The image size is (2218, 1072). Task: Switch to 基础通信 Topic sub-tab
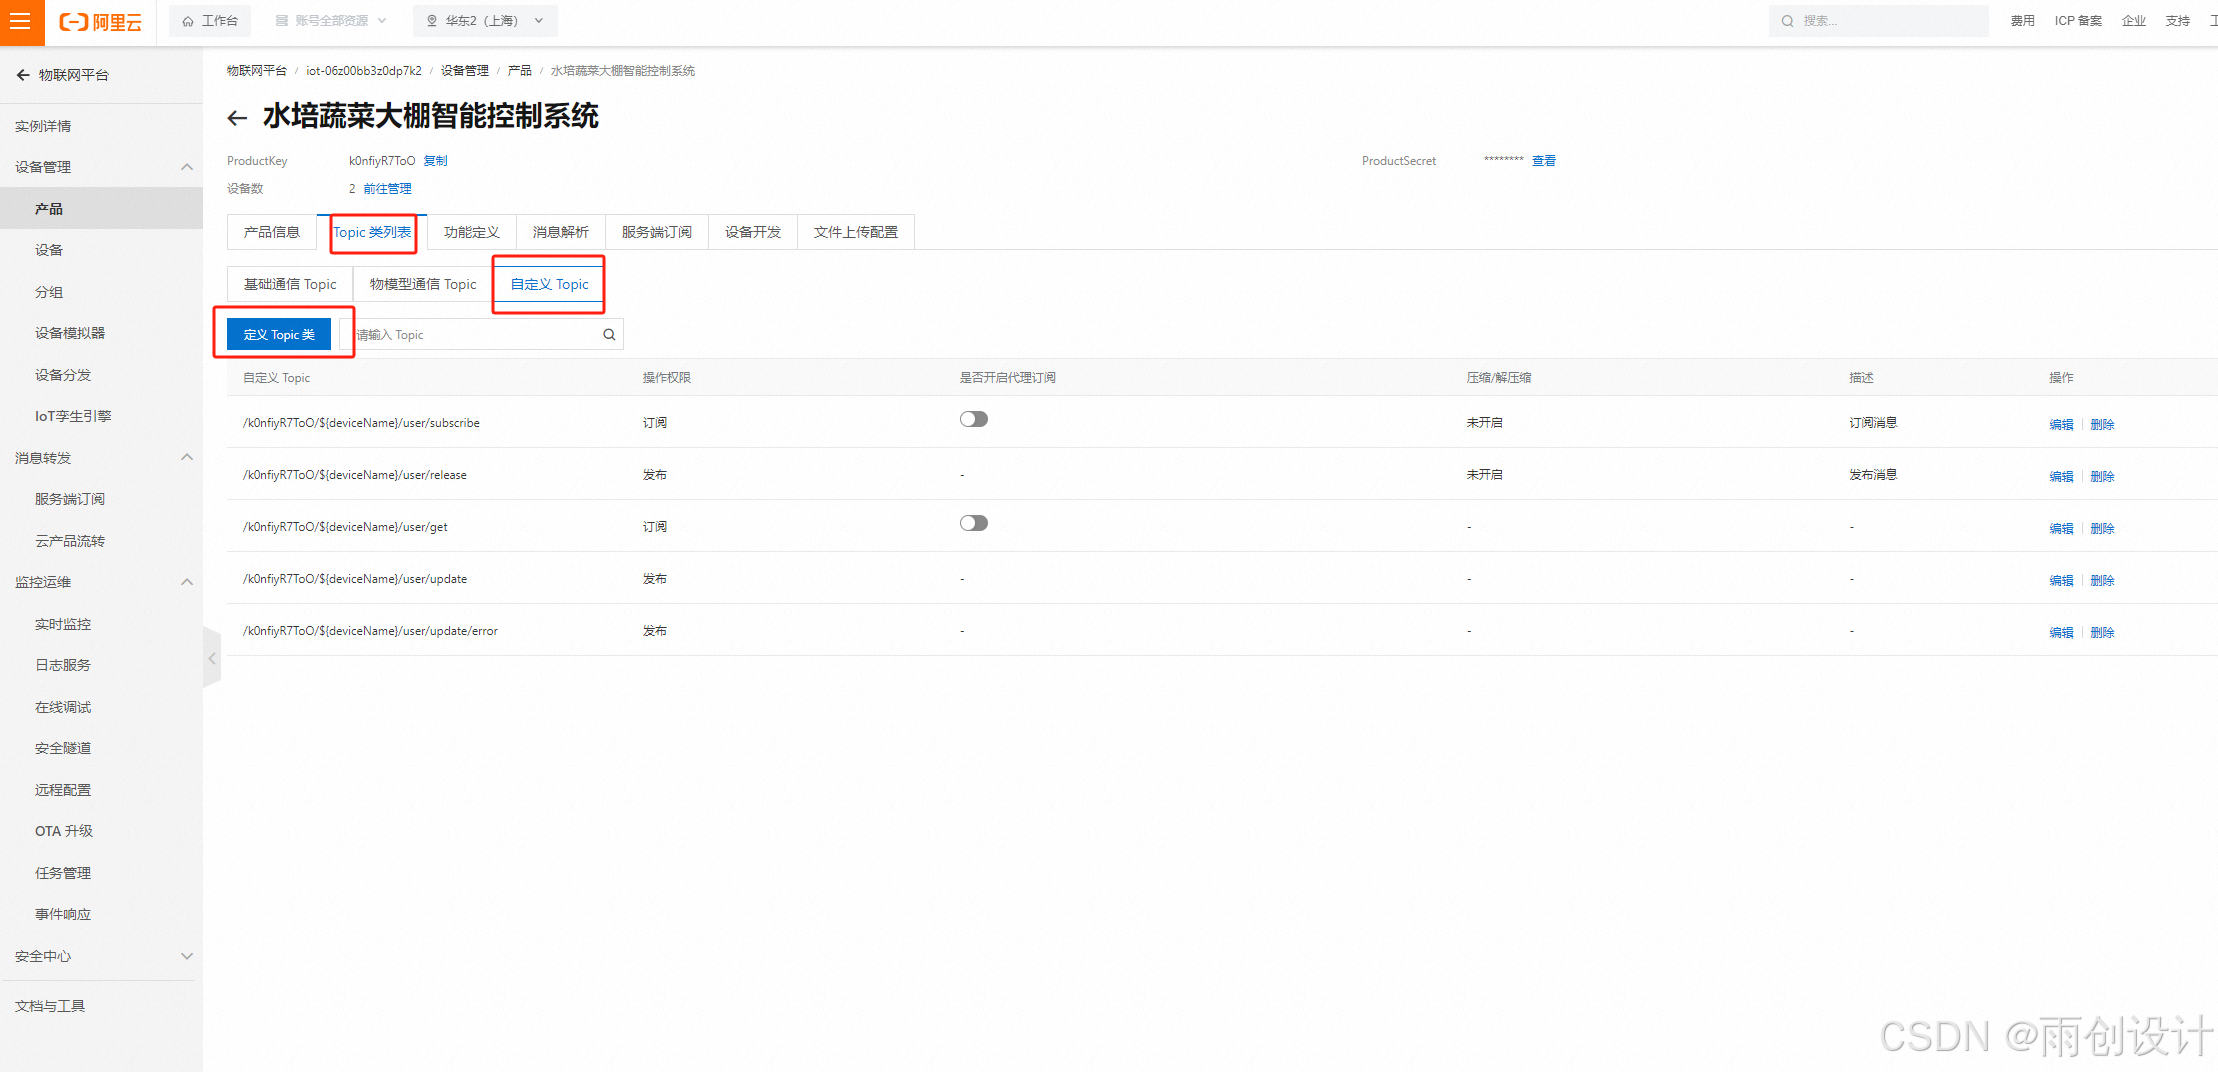(x=290, y=284)
